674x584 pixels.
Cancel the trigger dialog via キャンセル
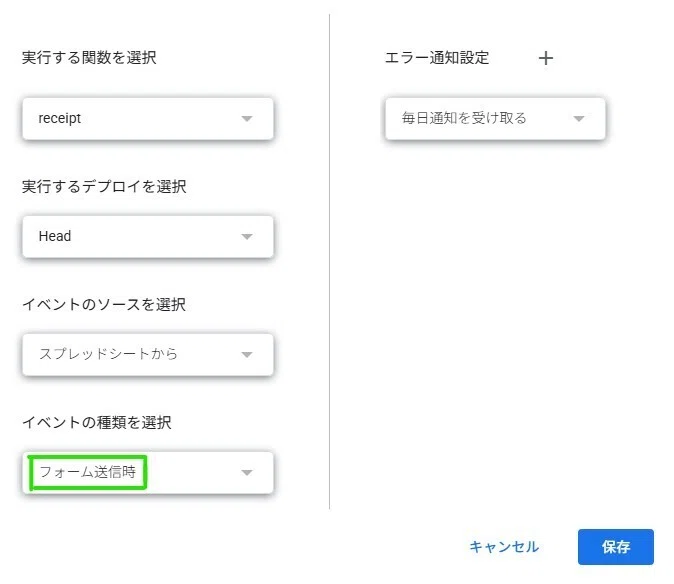[x=504, y=547]
